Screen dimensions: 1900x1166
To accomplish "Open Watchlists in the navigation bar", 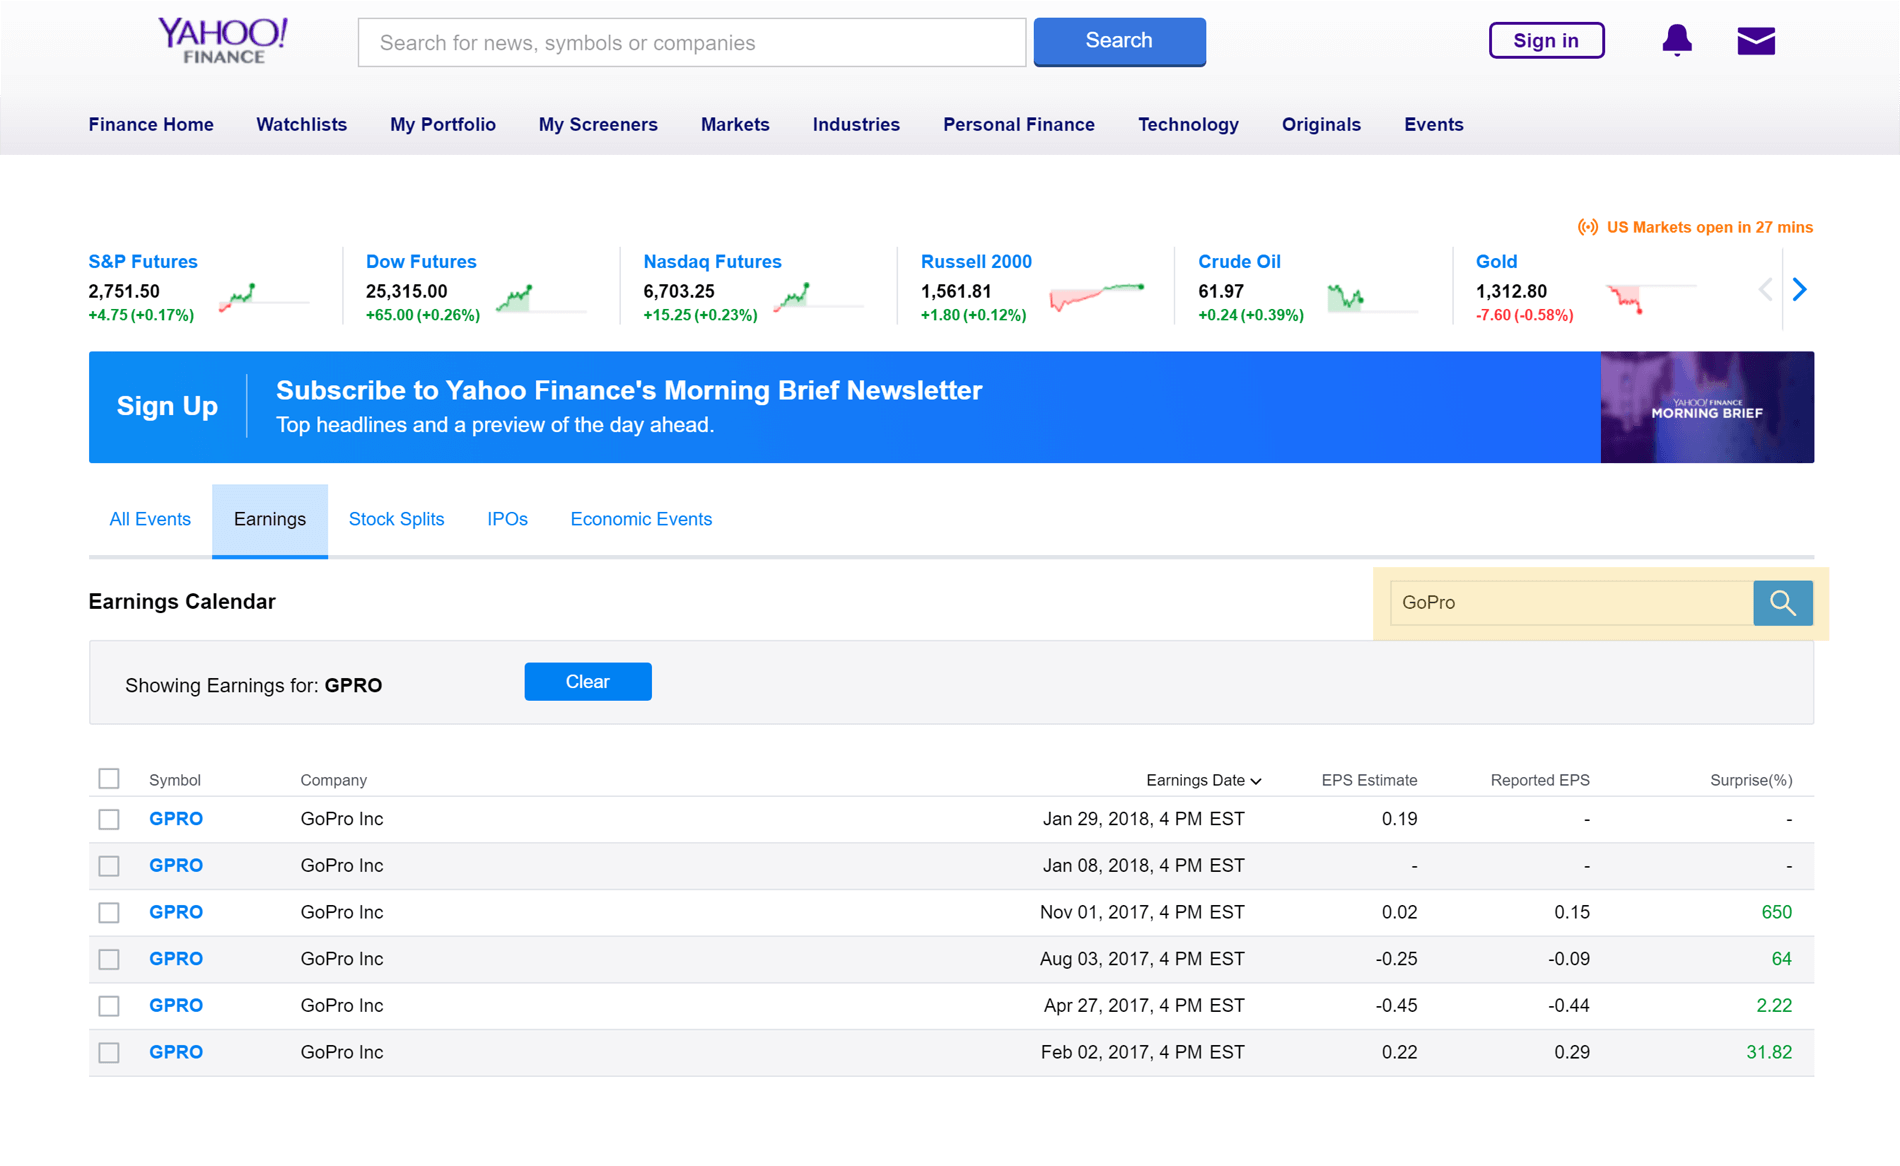I will pyautogui.click(x=301, y=125).
